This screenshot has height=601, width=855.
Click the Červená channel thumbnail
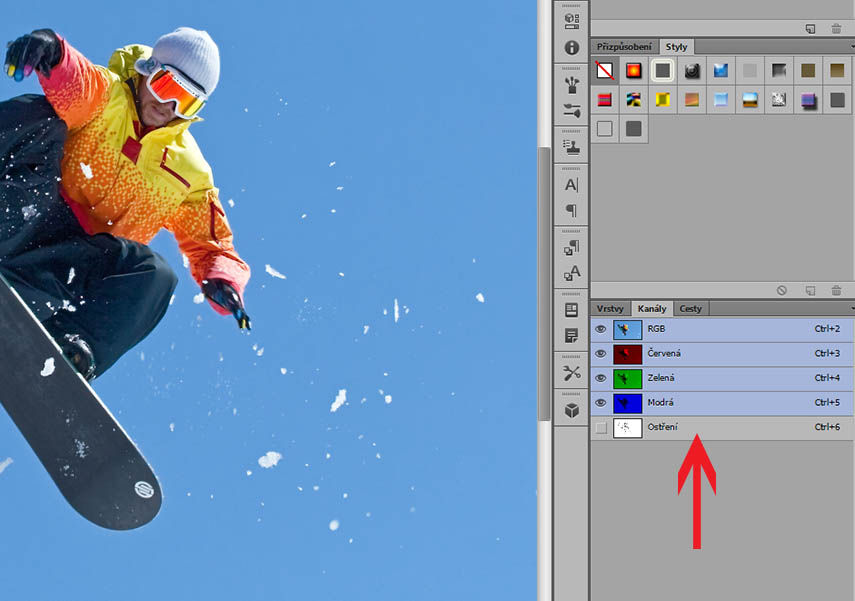click(x=628, y=354)
